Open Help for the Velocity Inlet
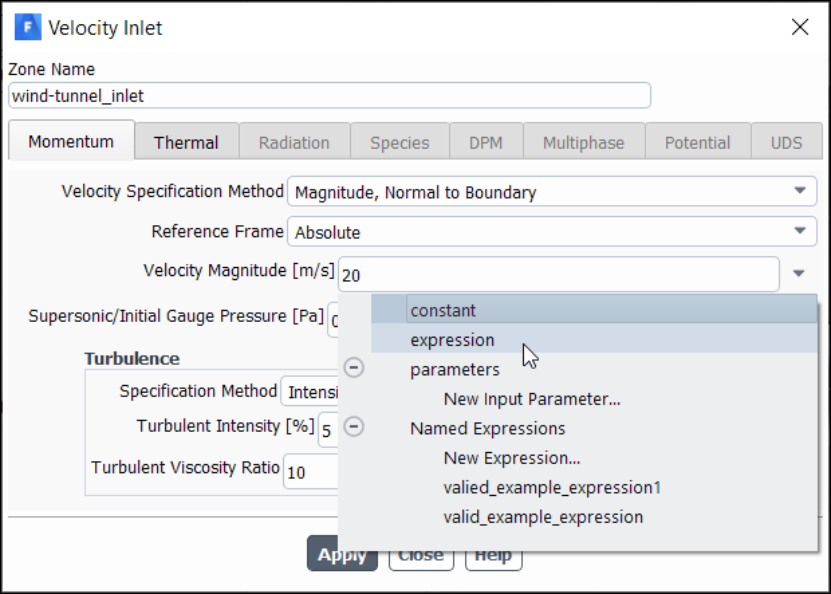The image size is (831, 594). (x=493, y=554)
